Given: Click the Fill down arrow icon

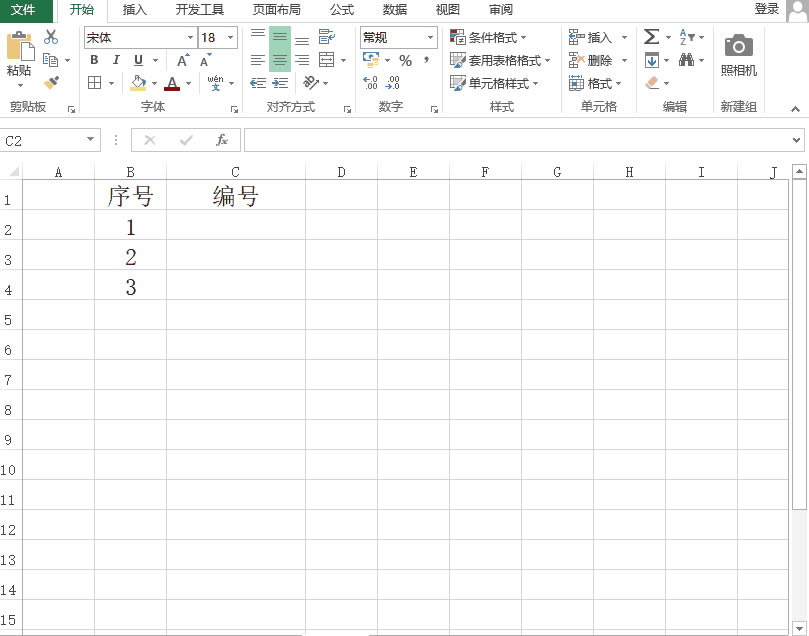Looking at the screenshot, I should pos(652,60).
